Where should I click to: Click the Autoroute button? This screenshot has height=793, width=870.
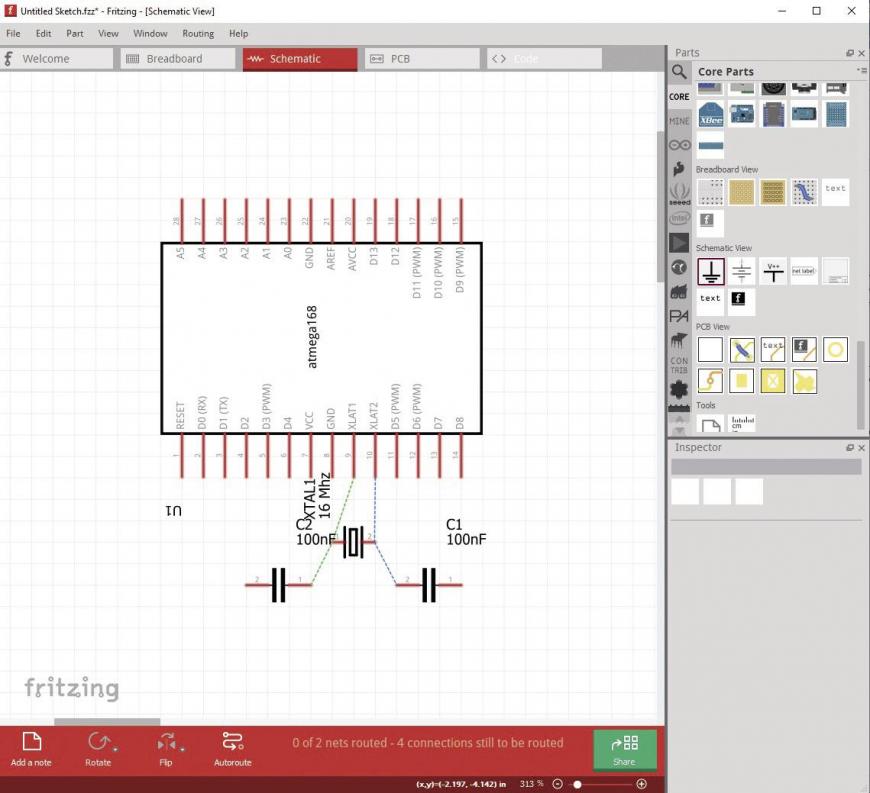pyautogui.click(x=232, y=750)
